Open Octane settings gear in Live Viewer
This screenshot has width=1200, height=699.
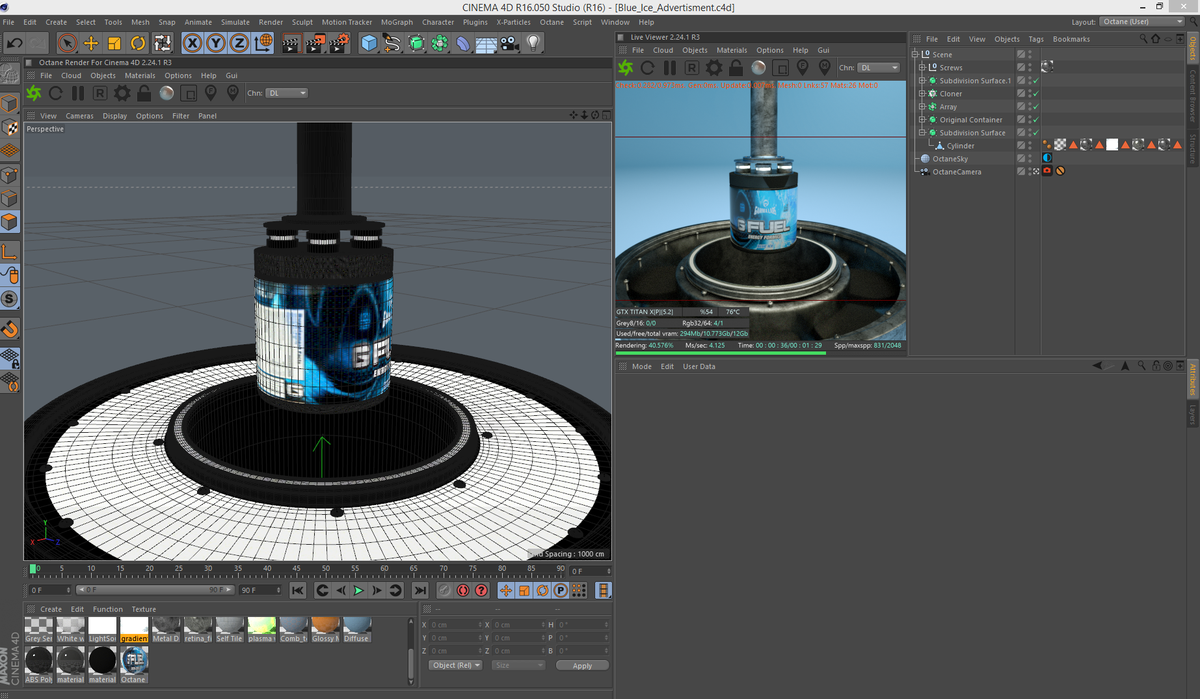tap(714, 67)
